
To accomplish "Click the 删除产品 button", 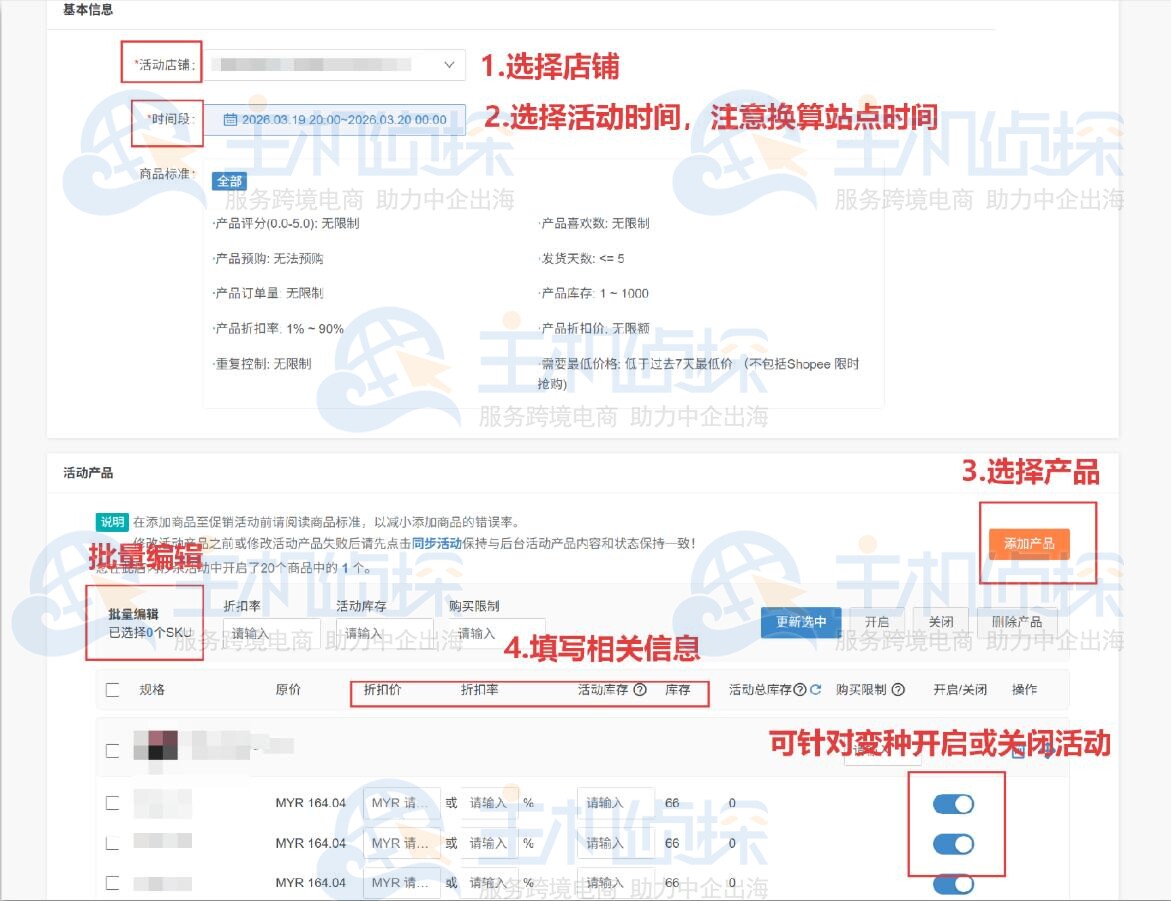I will (1017, 621).
